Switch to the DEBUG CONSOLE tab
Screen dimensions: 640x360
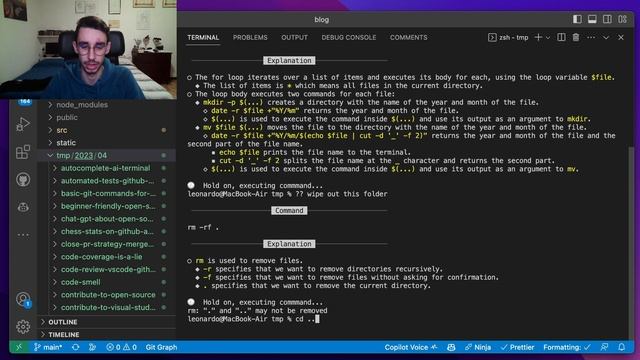349,38
